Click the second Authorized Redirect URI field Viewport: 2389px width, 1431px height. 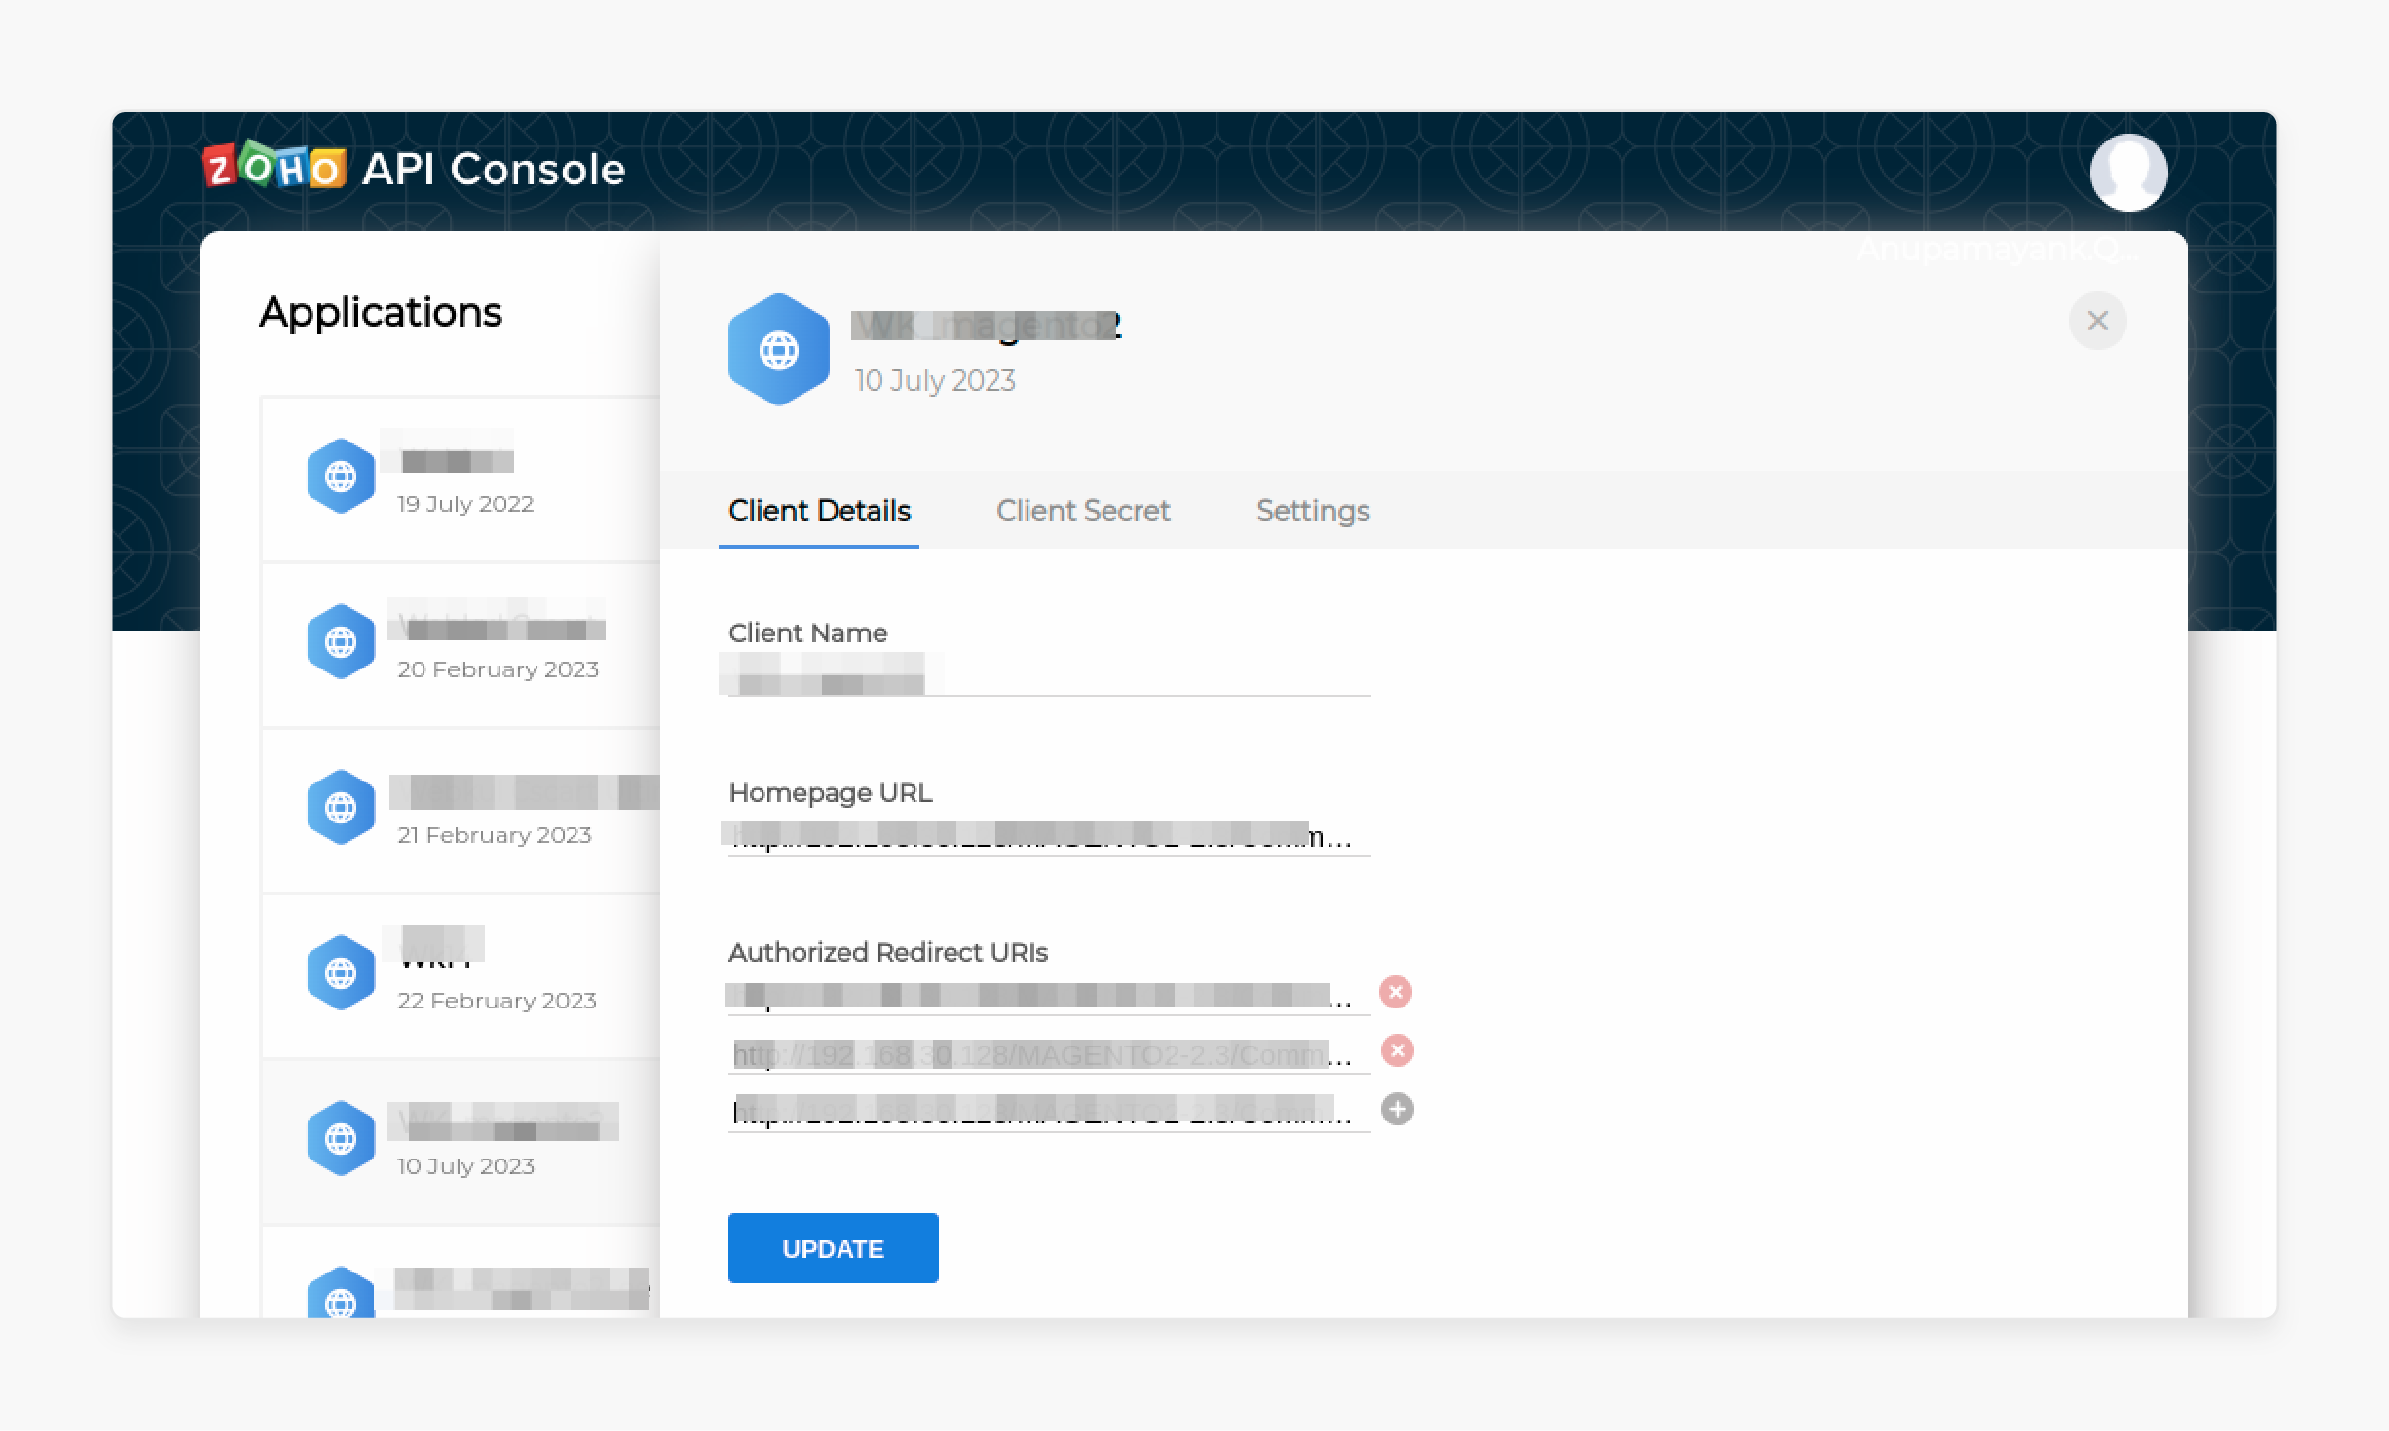[1048, 1053]
